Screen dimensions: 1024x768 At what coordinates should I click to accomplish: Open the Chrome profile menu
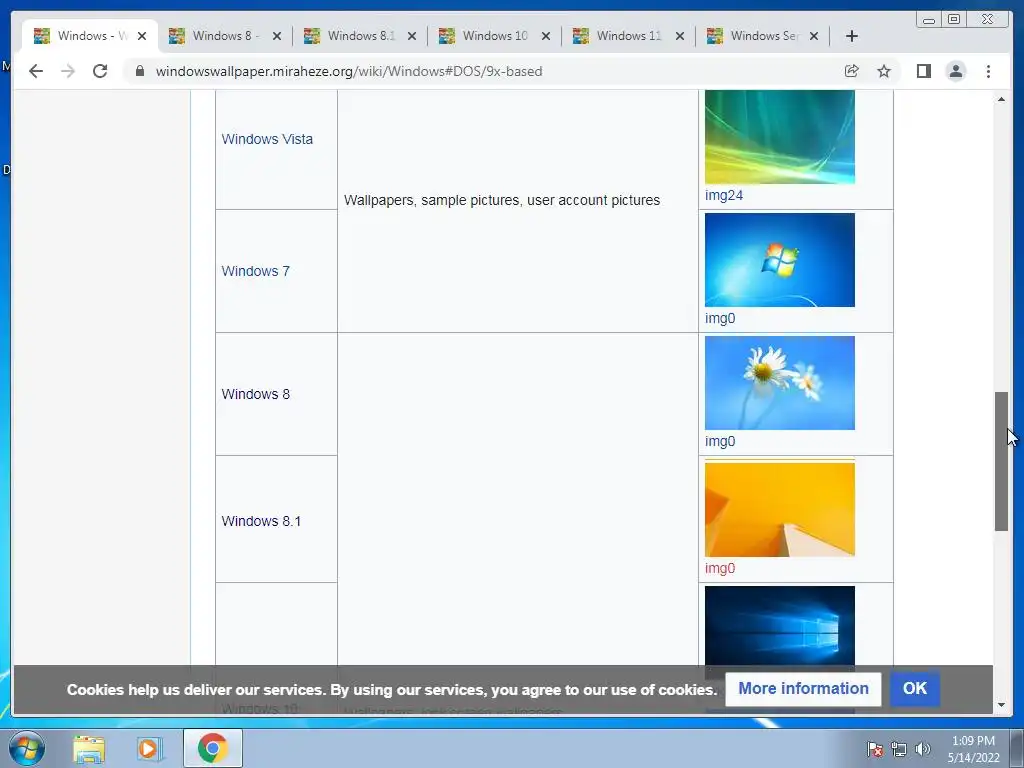pyautogui.click(x=955, y=71)
